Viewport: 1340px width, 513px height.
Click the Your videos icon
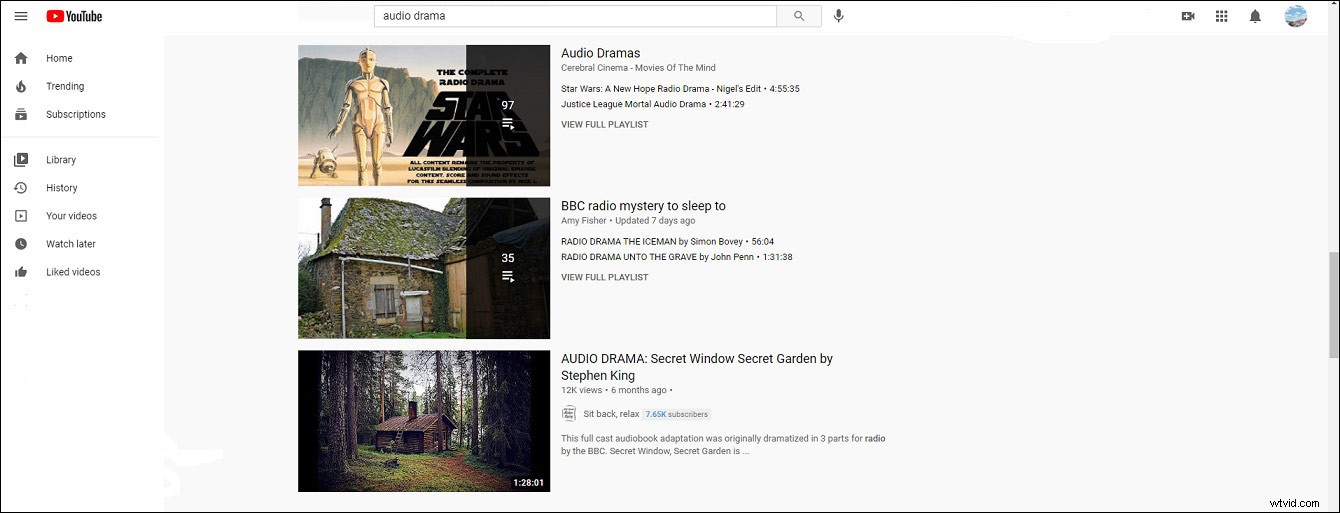click(x=21, y=216)
